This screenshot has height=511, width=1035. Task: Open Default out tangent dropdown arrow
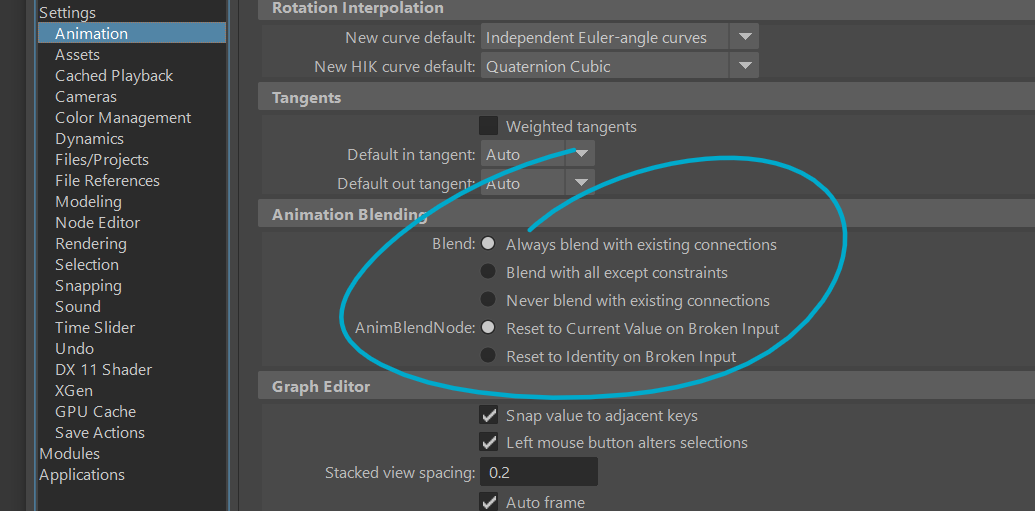pos(581,183)
